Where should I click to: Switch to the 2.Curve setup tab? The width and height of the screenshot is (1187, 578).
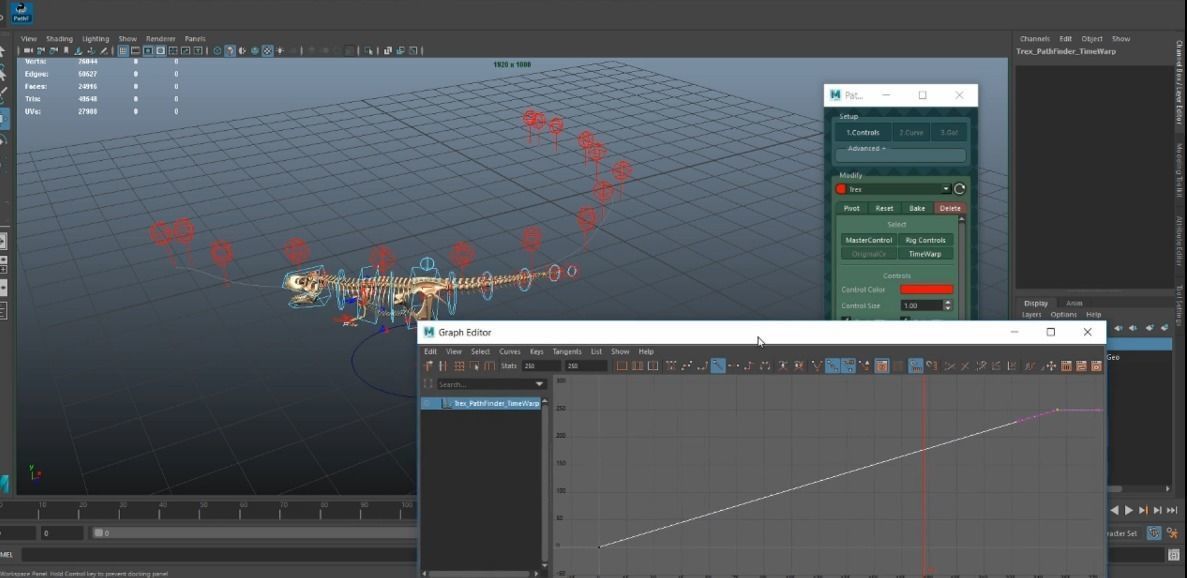tap(911, 132)
